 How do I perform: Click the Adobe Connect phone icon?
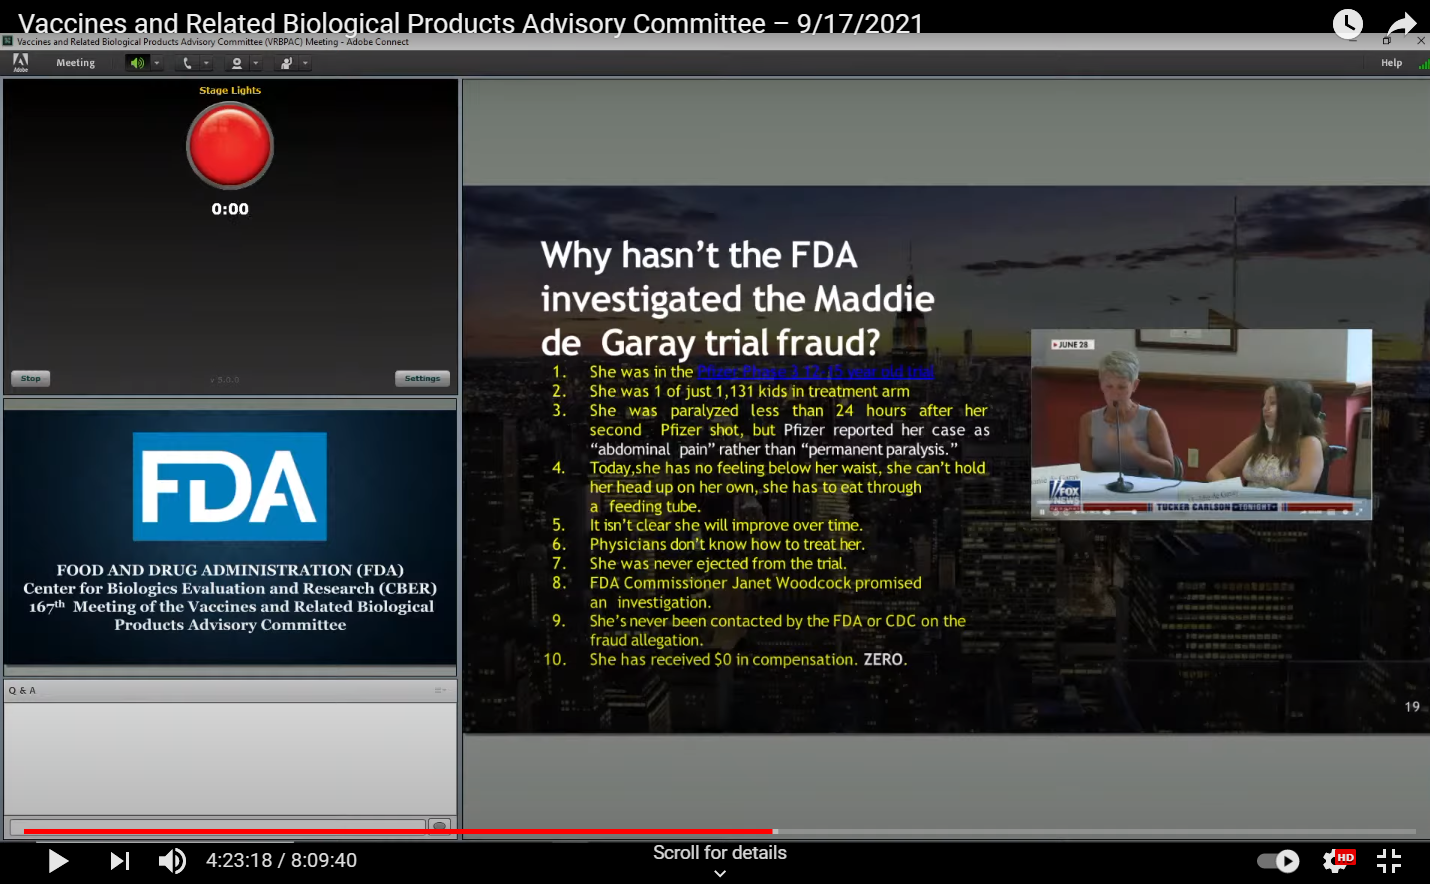point(187,63)
